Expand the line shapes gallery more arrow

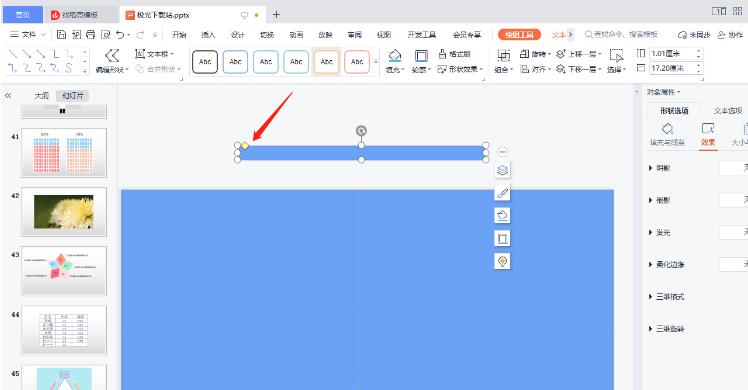[x=85, y=70]
